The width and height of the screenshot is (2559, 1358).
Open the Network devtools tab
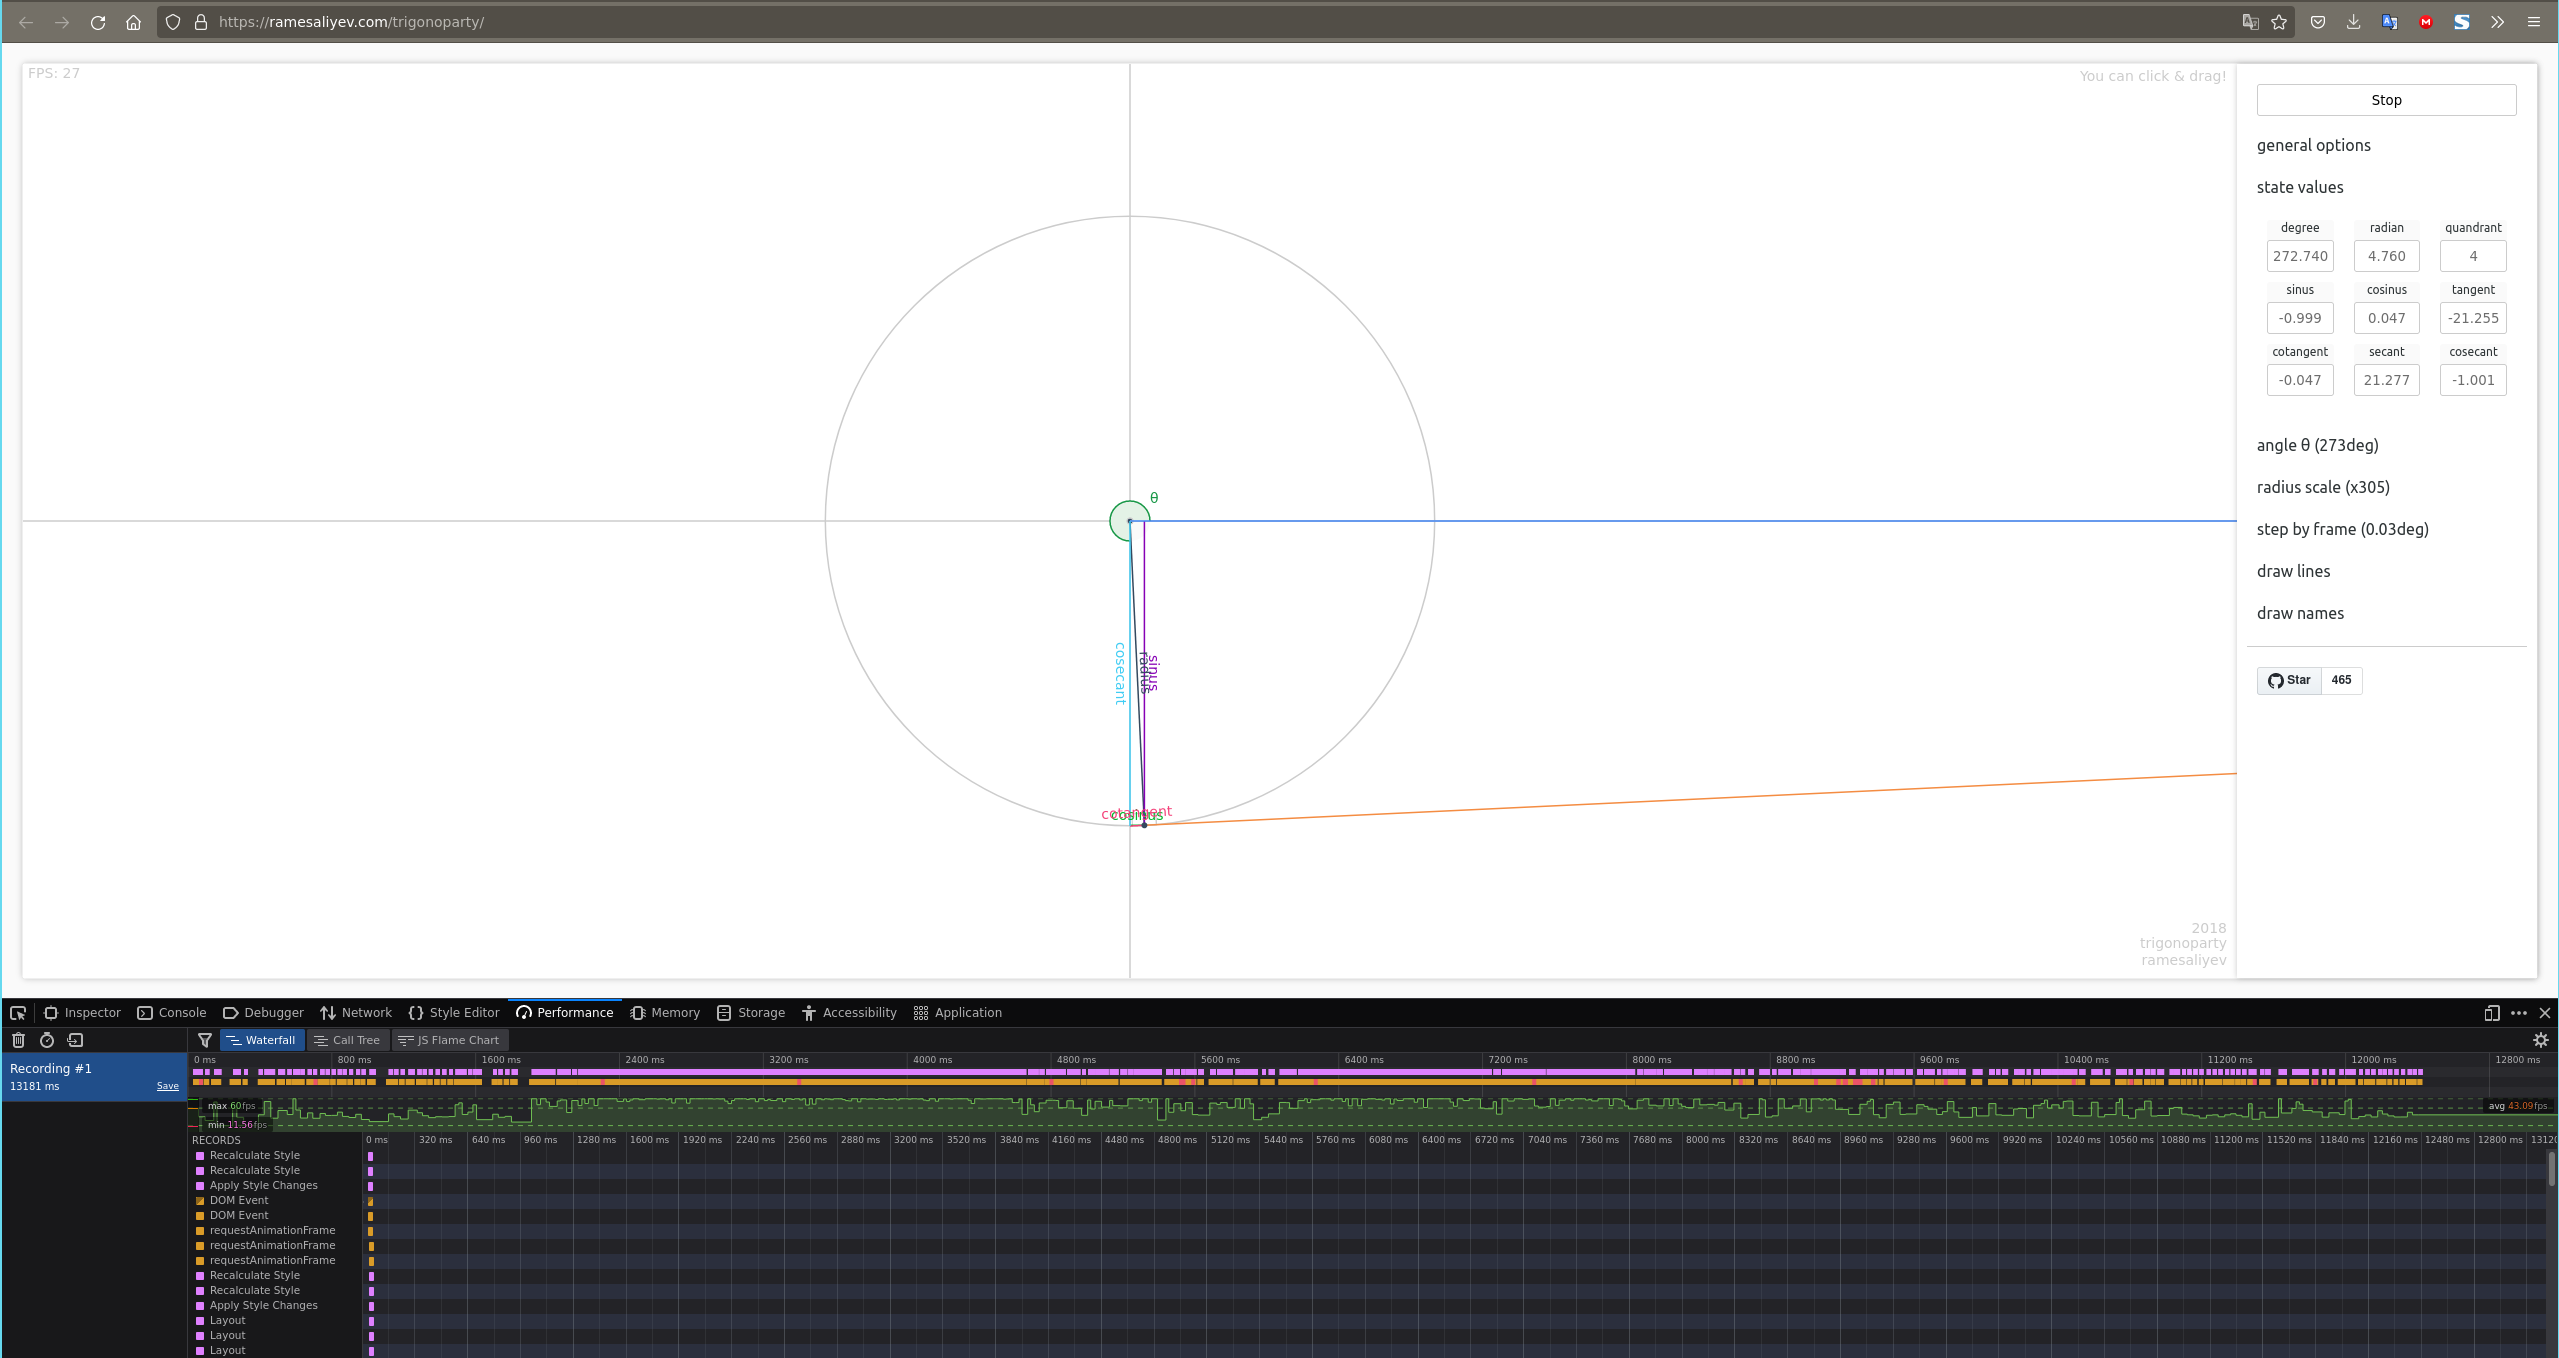pyautogui.click(x=356, y=1013)
